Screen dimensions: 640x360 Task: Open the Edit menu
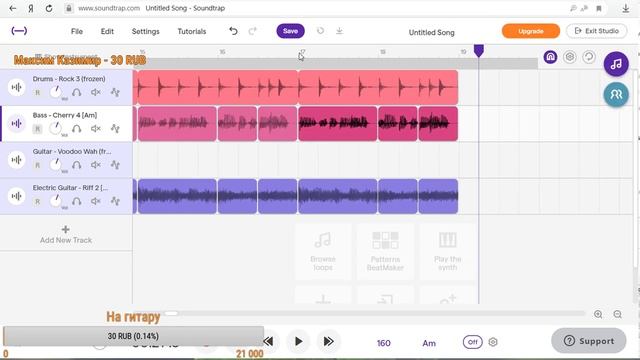[x=107, y=31]
